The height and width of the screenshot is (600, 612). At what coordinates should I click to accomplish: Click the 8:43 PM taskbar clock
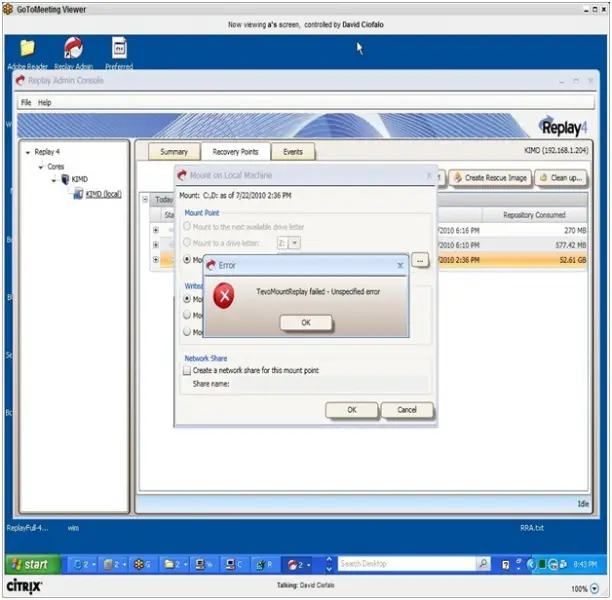(585, 564)
